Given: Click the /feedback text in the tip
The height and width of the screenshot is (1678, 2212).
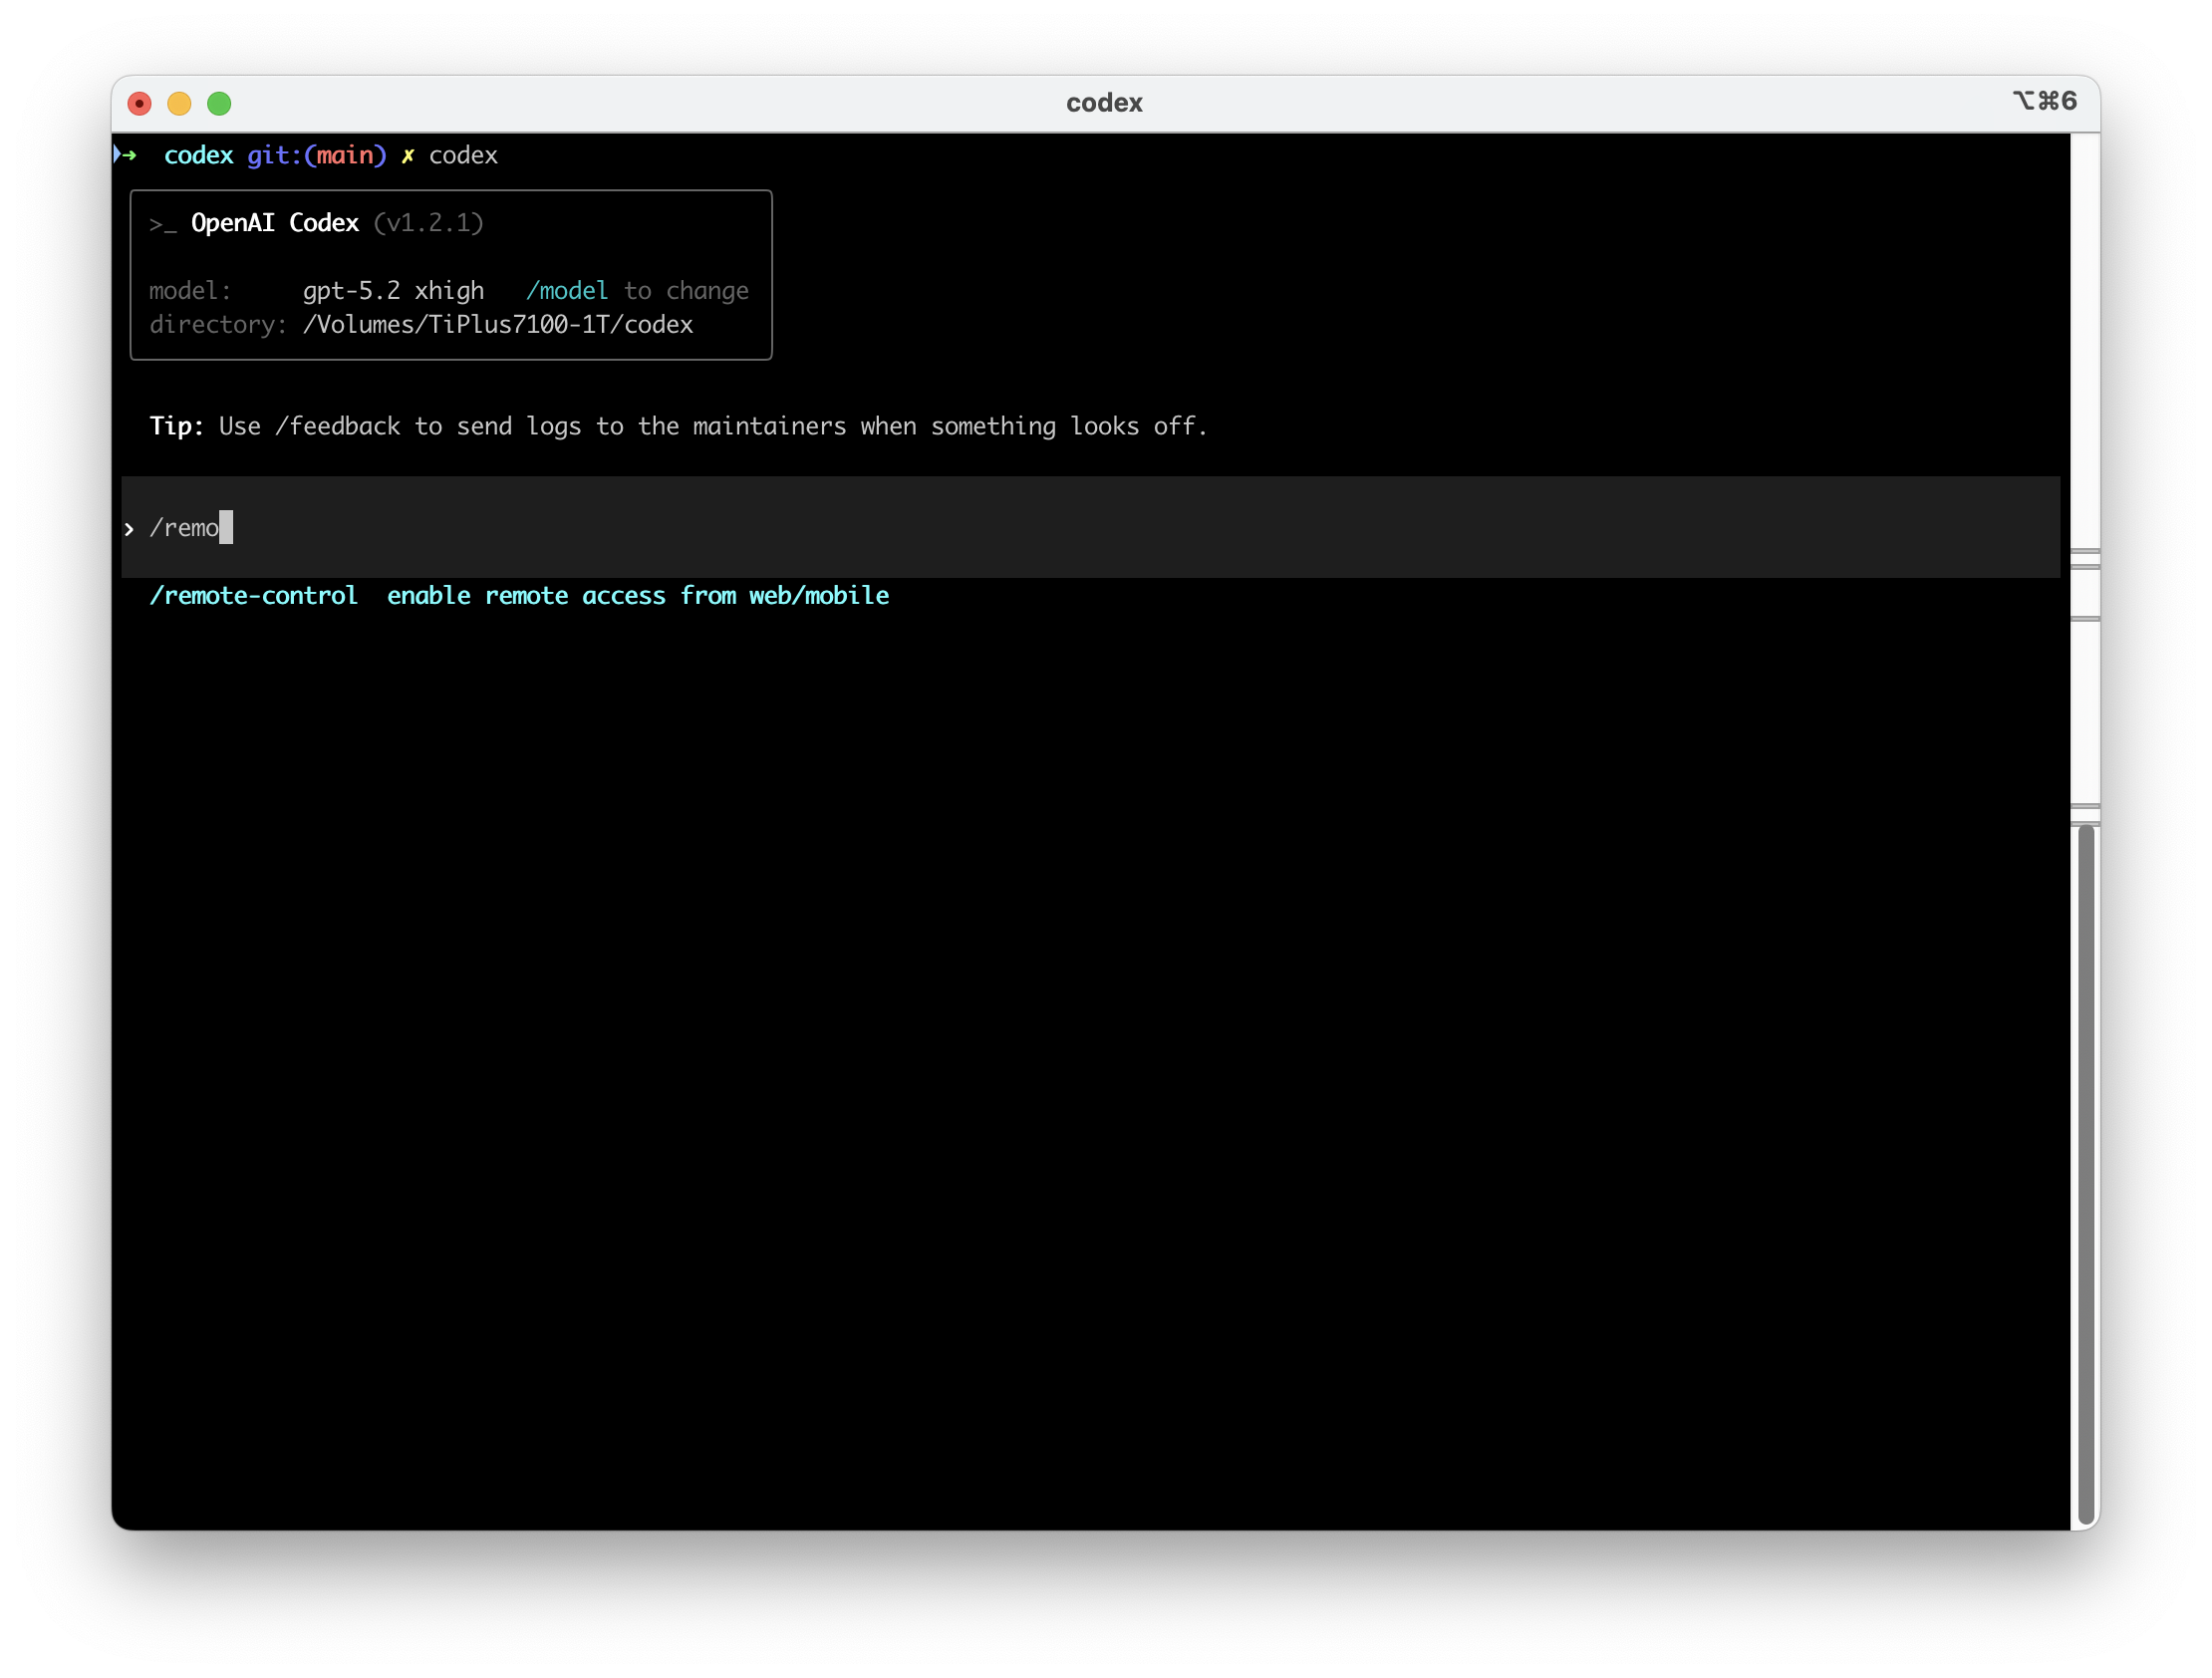Looking at the screenshot, I should [x=338, y=427].
